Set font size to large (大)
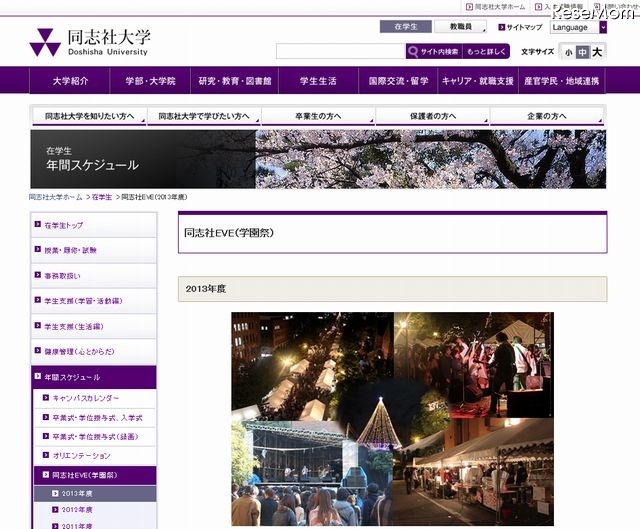This screenshot has height=529, width=640. tap(597, 52)
